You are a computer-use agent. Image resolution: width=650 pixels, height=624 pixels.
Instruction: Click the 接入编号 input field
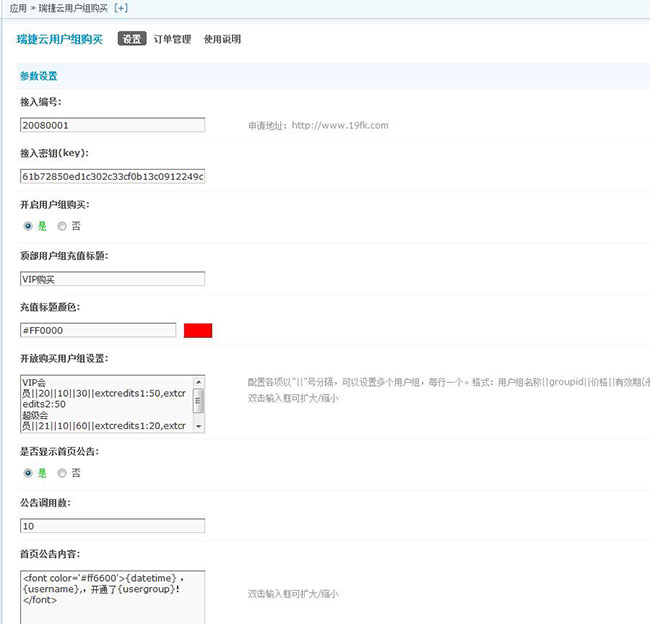coord(112,125)
